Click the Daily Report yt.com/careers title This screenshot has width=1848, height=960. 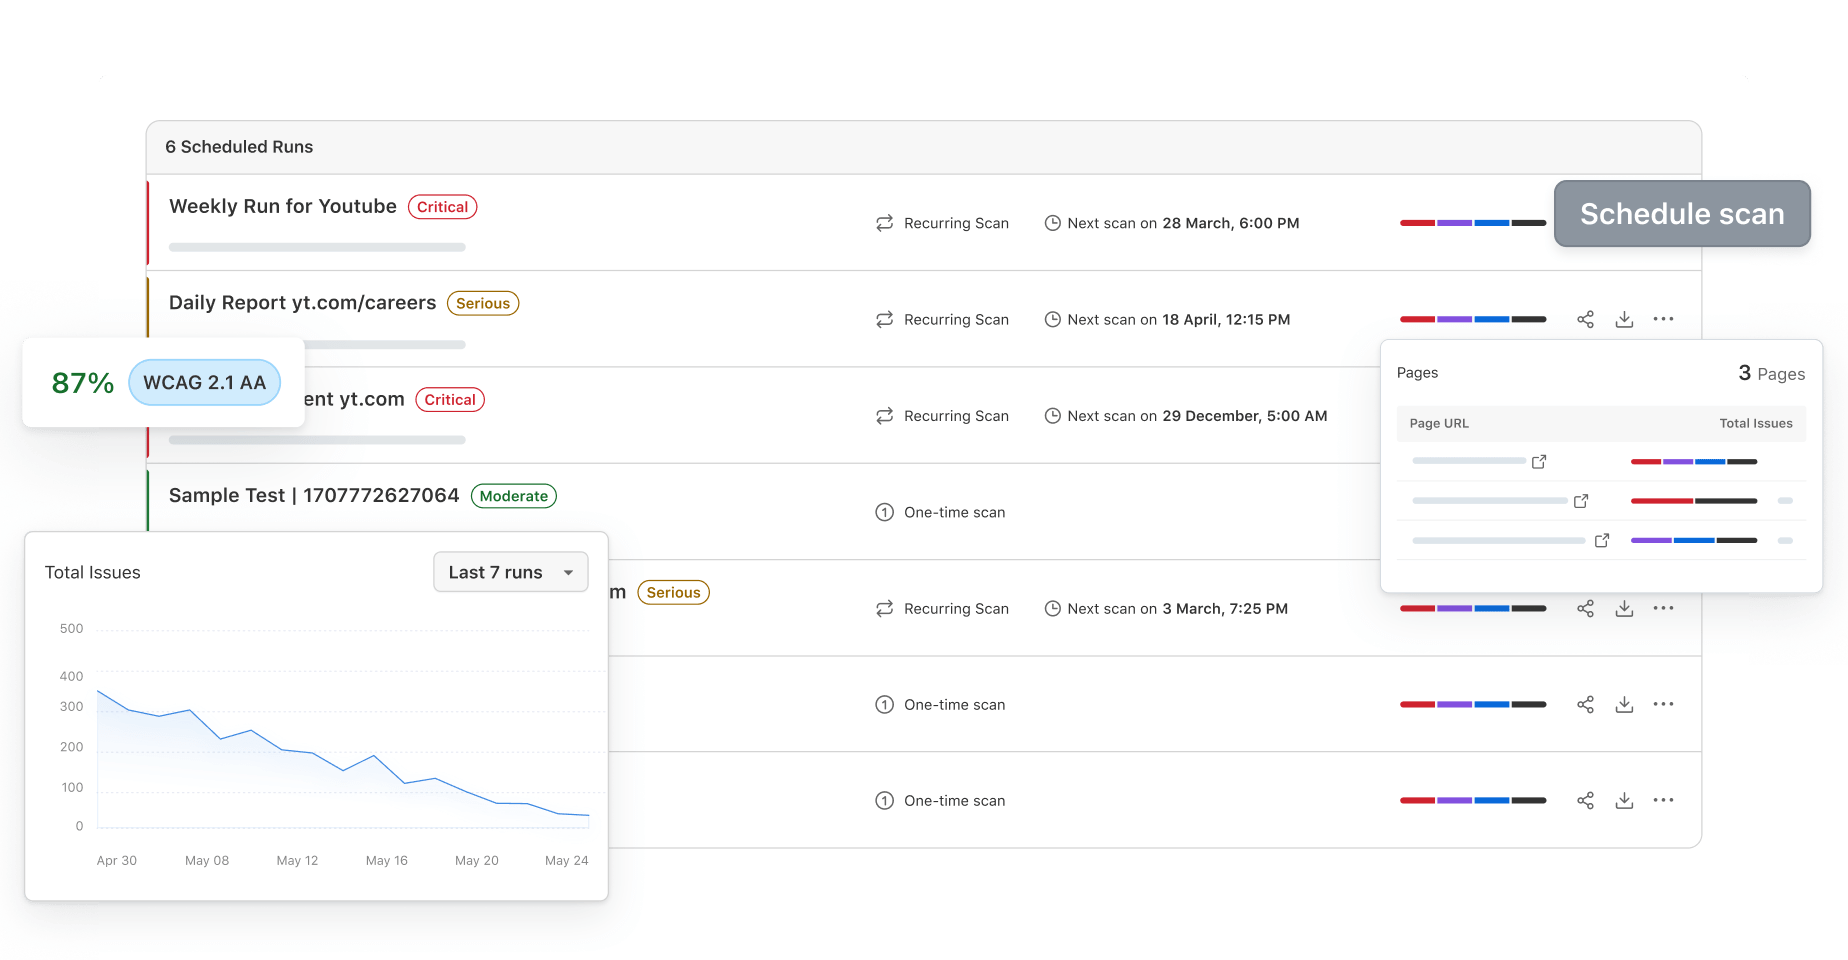[x=302, y=303]
